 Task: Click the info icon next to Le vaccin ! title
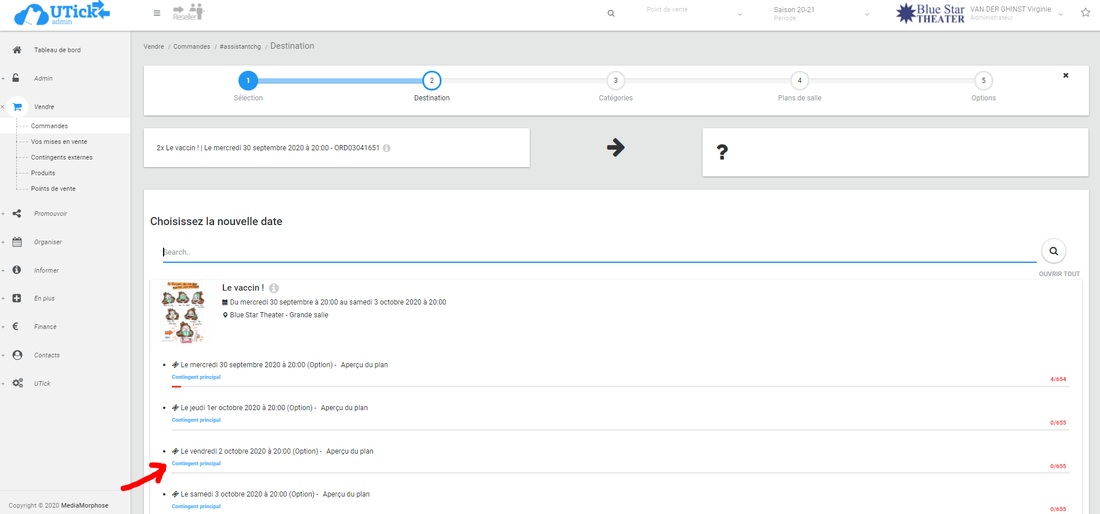274,288
